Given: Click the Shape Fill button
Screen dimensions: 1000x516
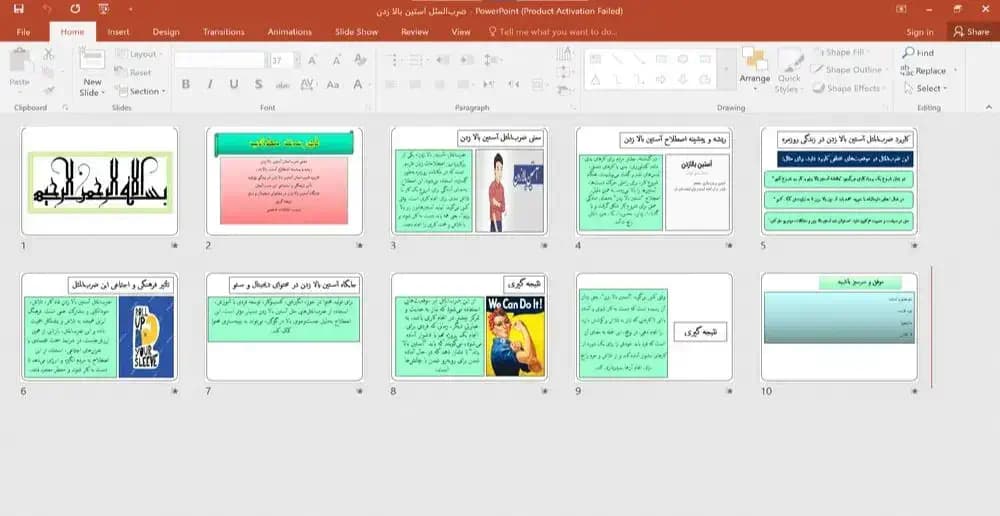Looking at the screenshot, I should click(x=841, y=52).
